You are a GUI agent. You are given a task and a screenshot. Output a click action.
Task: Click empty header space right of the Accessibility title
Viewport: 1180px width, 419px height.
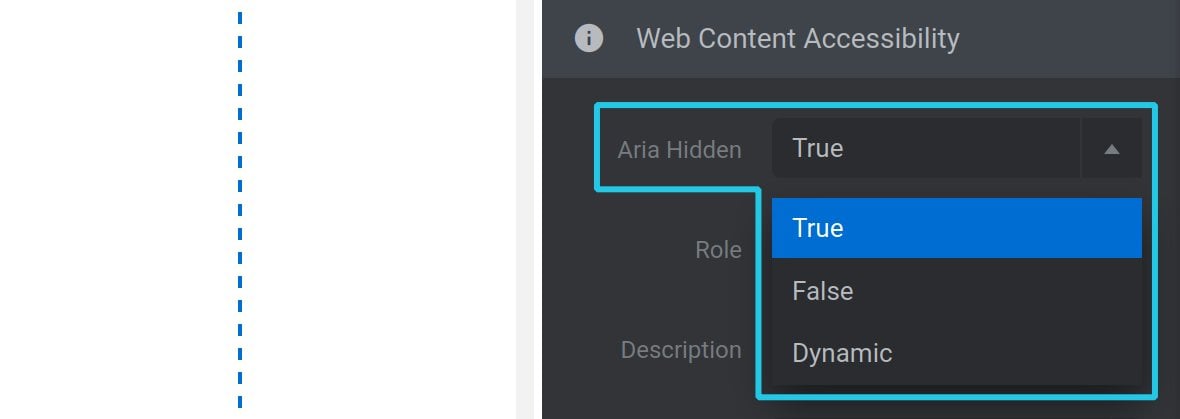[1069, 38]
